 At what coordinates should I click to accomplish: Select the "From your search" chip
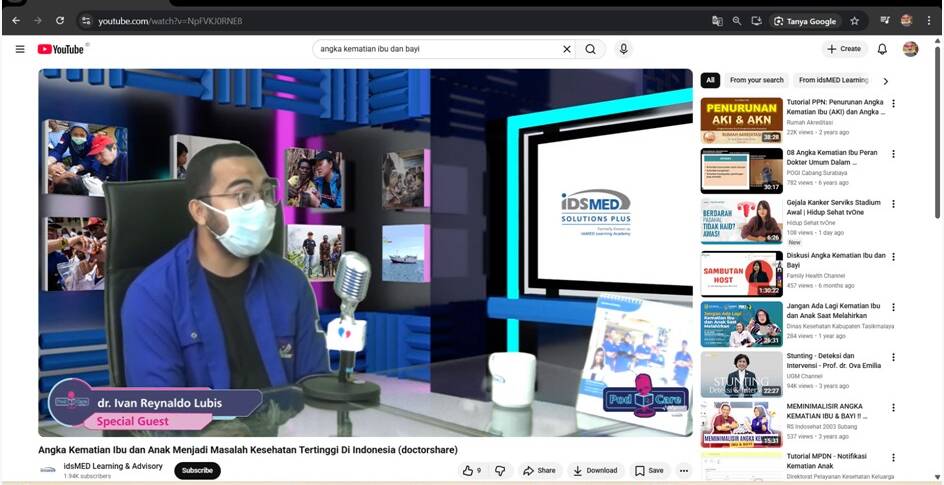(756, 80)
